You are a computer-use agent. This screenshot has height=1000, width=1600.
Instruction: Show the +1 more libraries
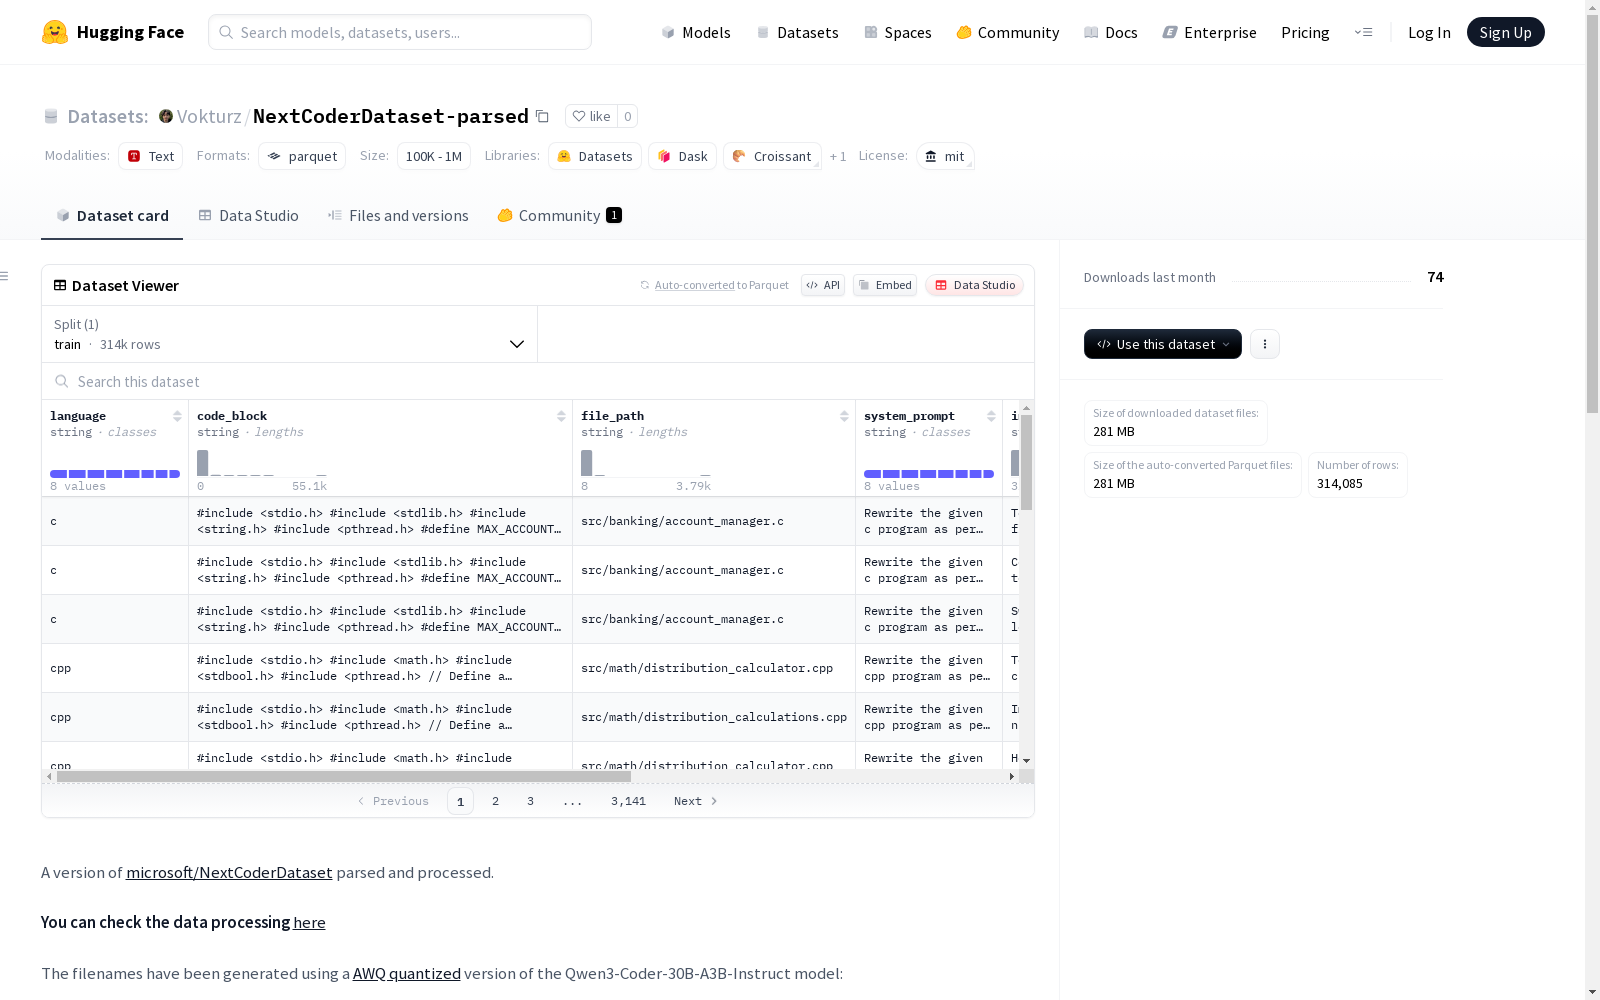point(838,156)
